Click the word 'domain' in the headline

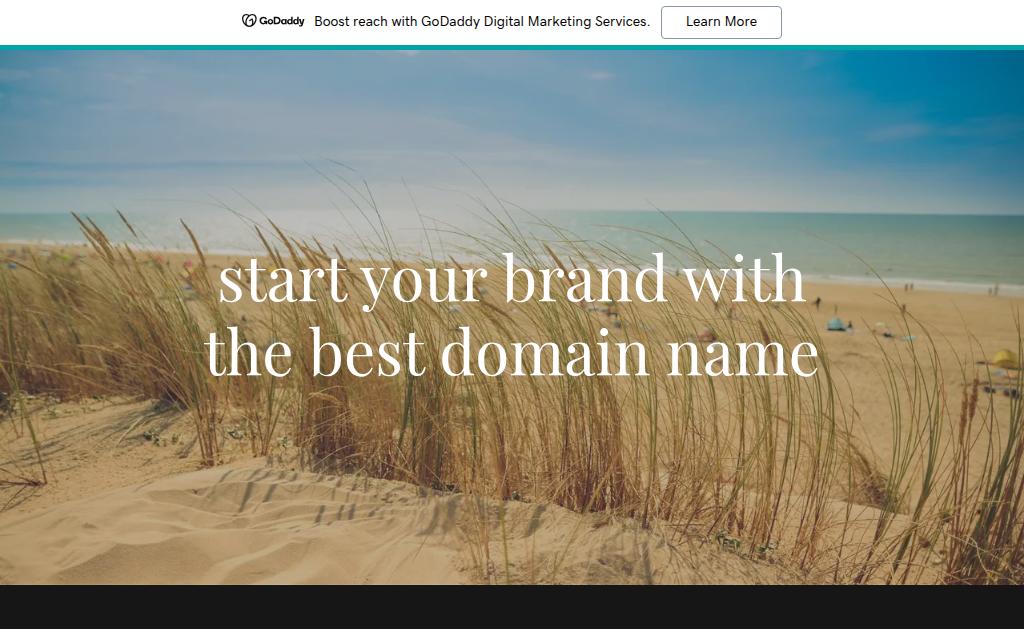(x=545, y=352)
